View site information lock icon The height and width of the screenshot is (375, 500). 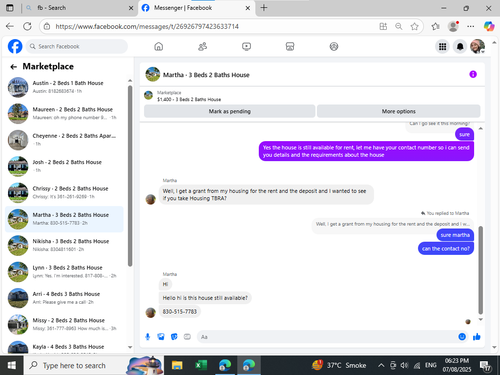click(x=47, y=26)
